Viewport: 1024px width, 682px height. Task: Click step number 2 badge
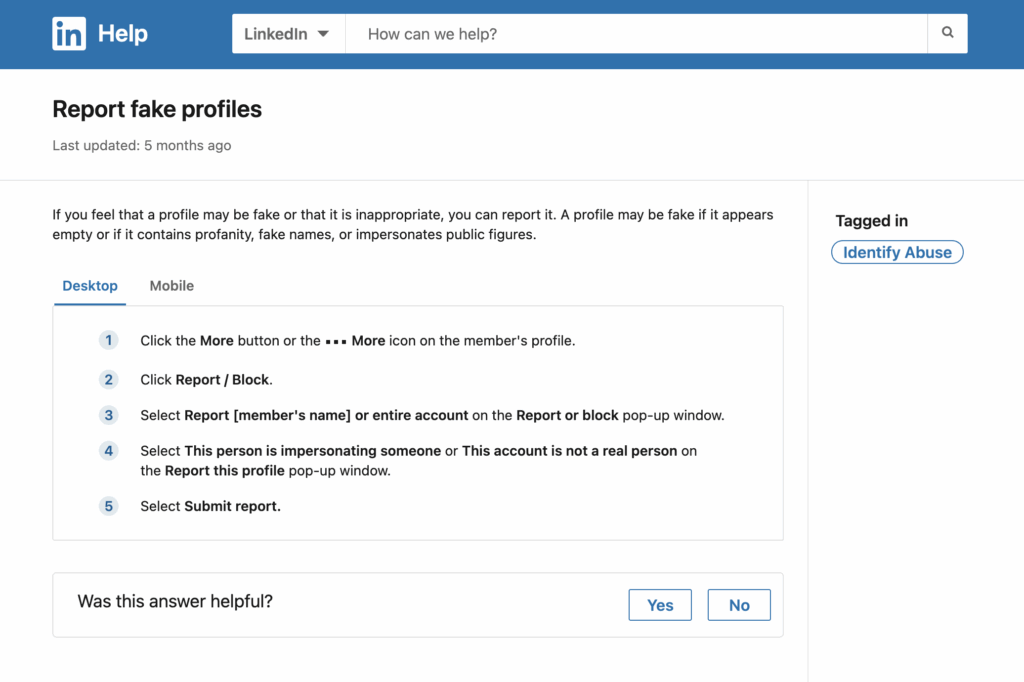point(108,380)
